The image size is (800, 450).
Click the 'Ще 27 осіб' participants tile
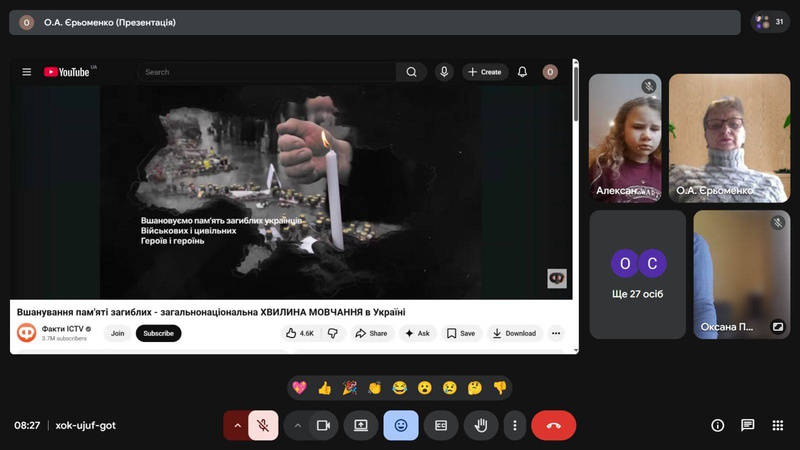638,273
